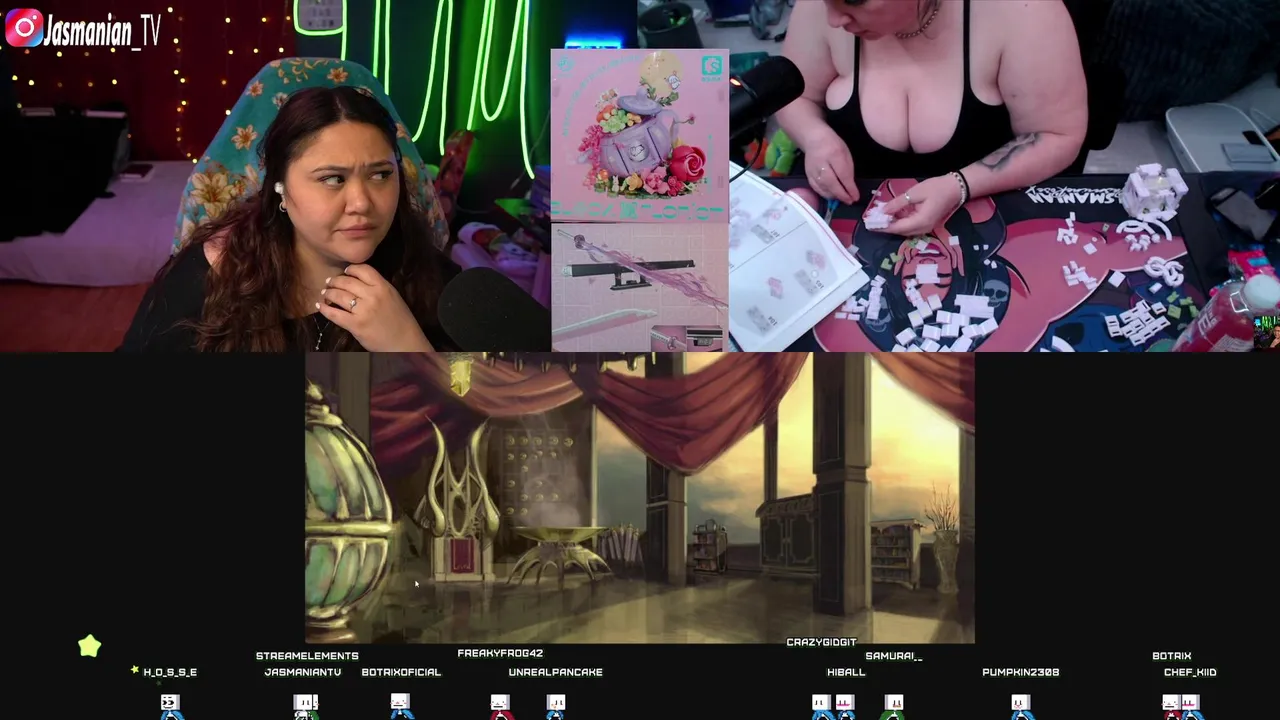The height and width of the screenshot is (720, 1280).
Task: Click the H_O_S_S_E viewer name
Action: [170, 672]
